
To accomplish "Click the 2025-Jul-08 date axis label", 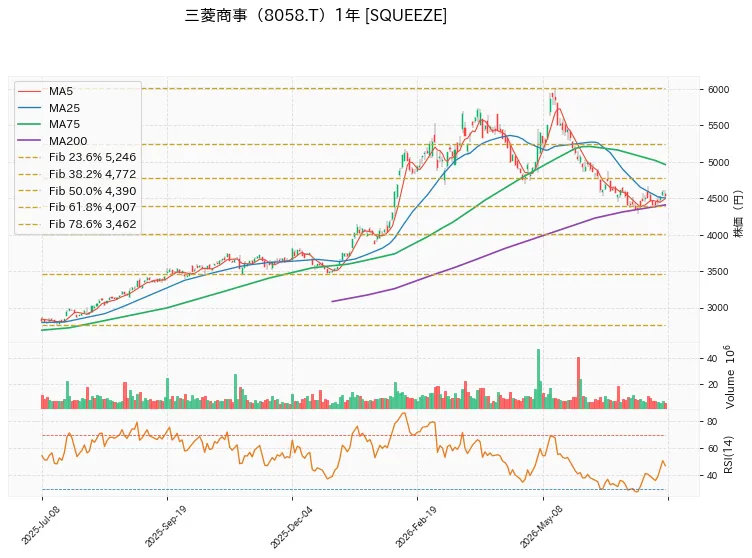I will 40,525.
